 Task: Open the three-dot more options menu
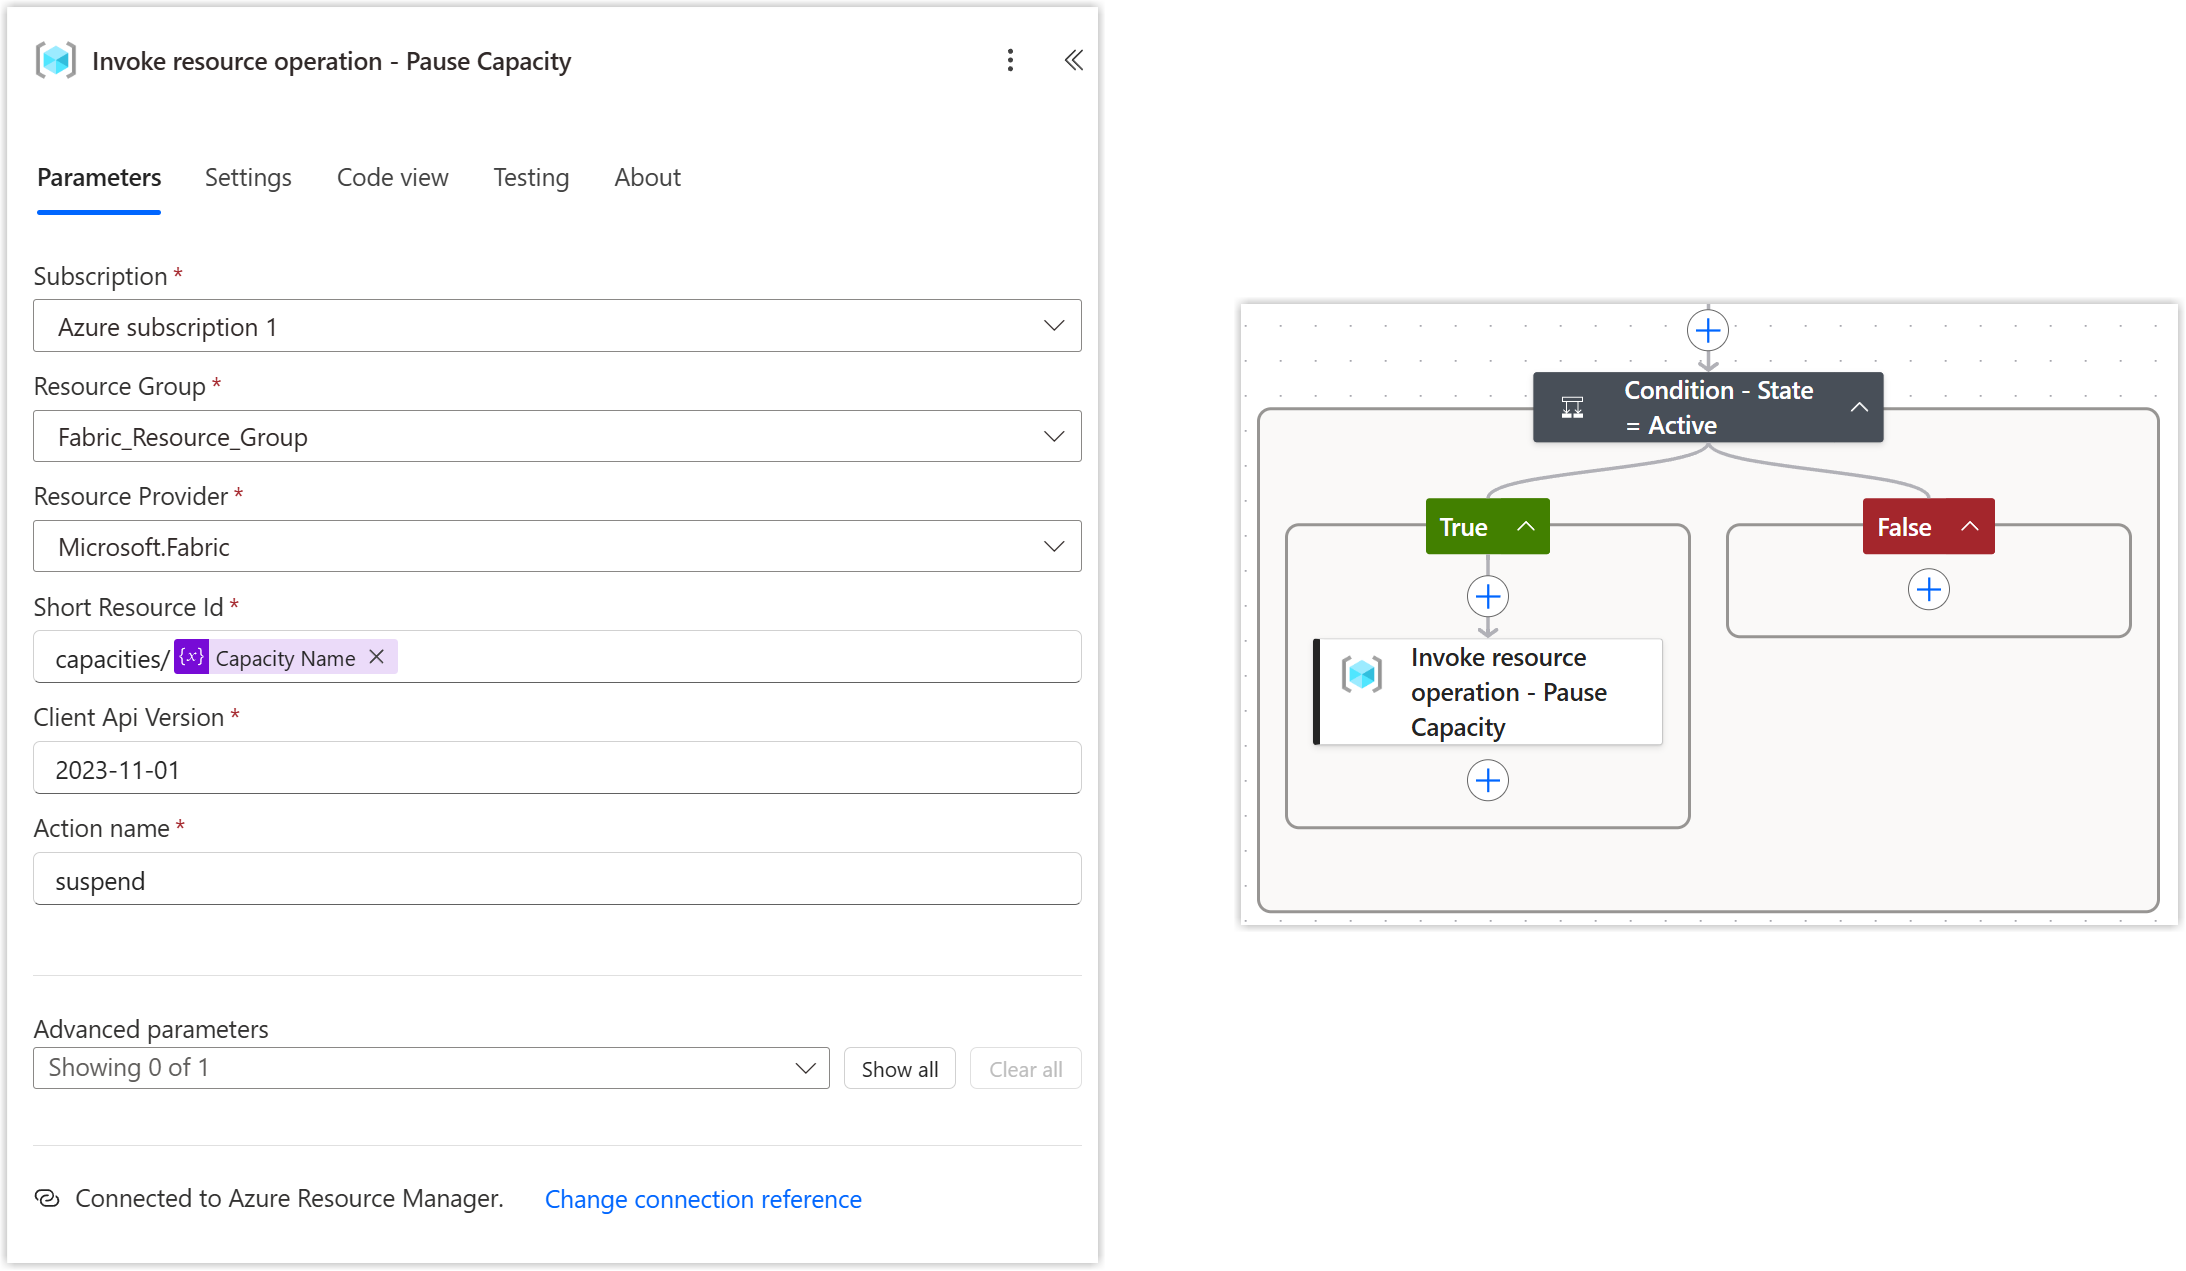(1010, 61)
